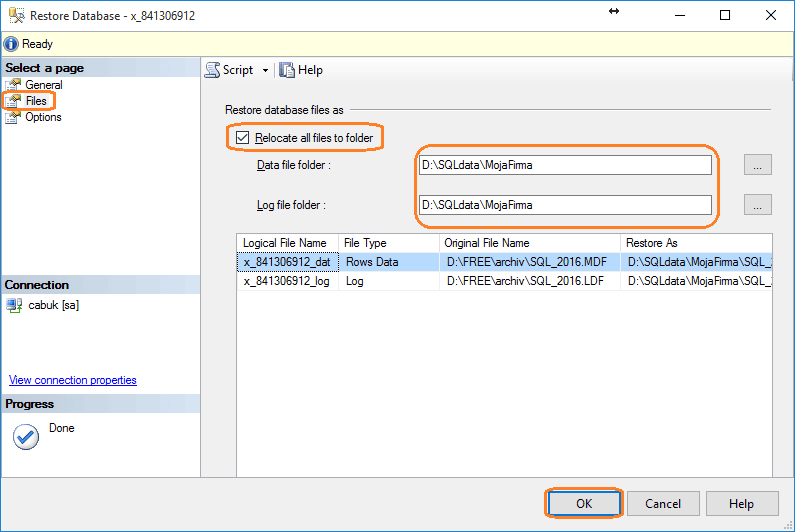795x532 pixels.
Task: Select the Files page
Action: (x=35, y=101)
